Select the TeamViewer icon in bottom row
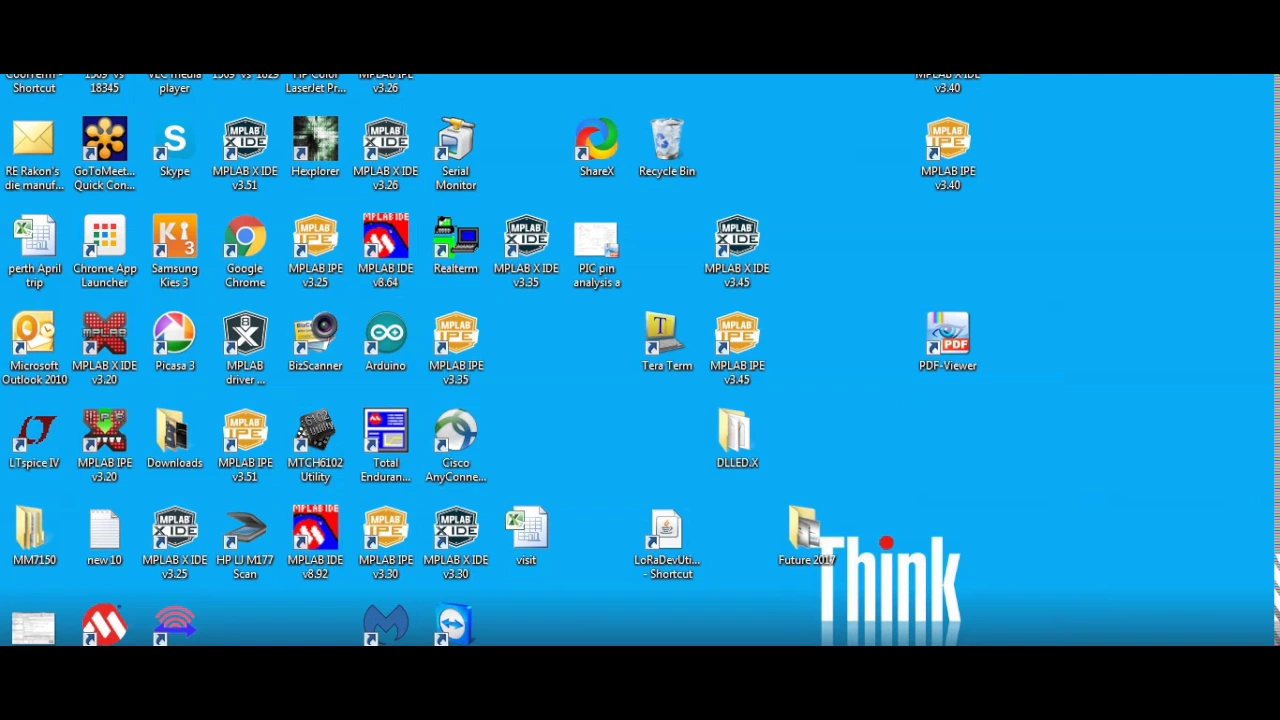 pos(456,624)
